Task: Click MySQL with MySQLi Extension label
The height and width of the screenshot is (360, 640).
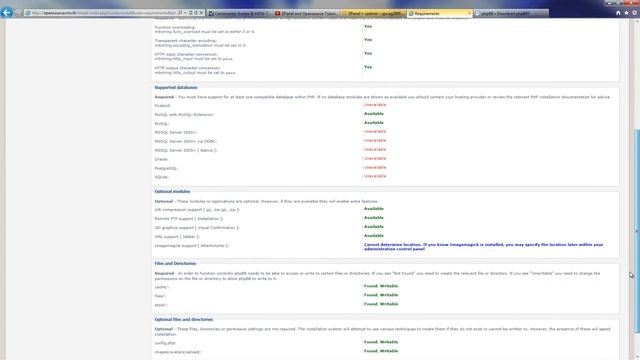Action: point(184,115)
